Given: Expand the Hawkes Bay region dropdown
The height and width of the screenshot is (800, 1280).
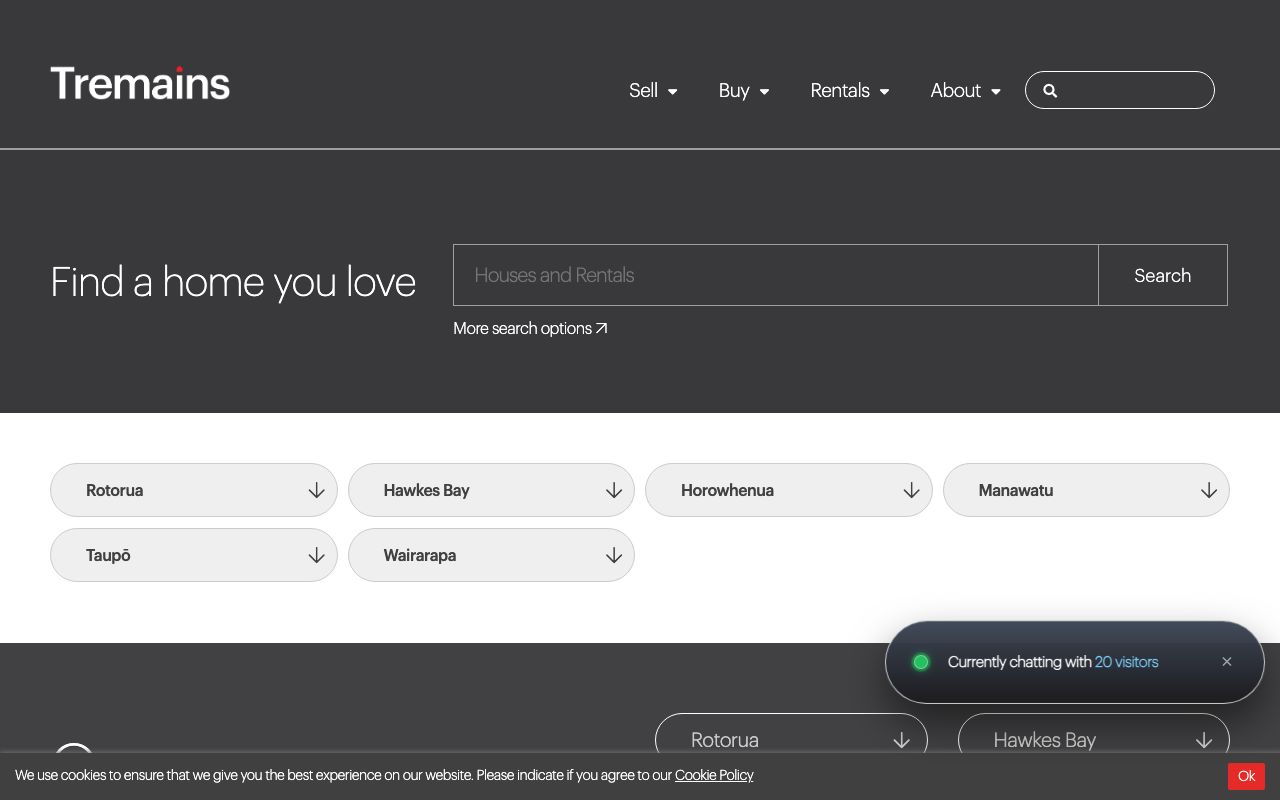Looking at the screenshot, I should (491, 490).
